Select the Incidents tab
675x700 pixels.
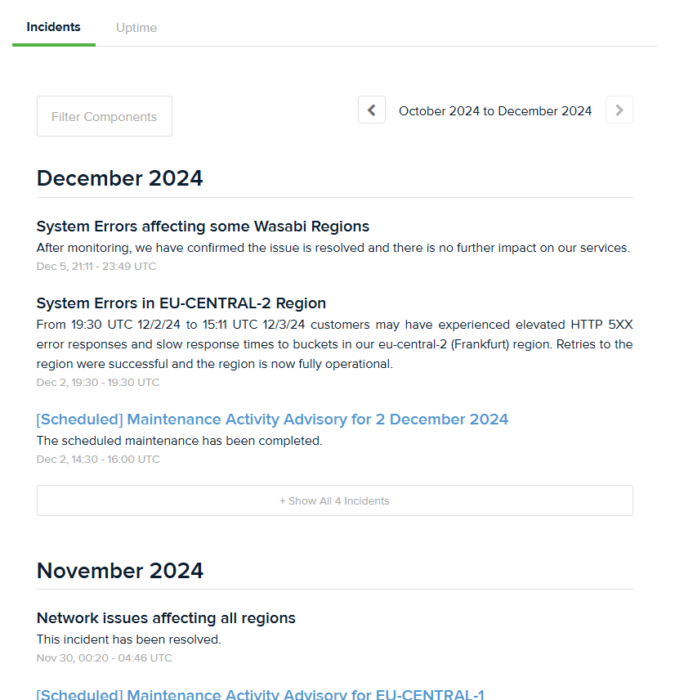click(54, 27)
